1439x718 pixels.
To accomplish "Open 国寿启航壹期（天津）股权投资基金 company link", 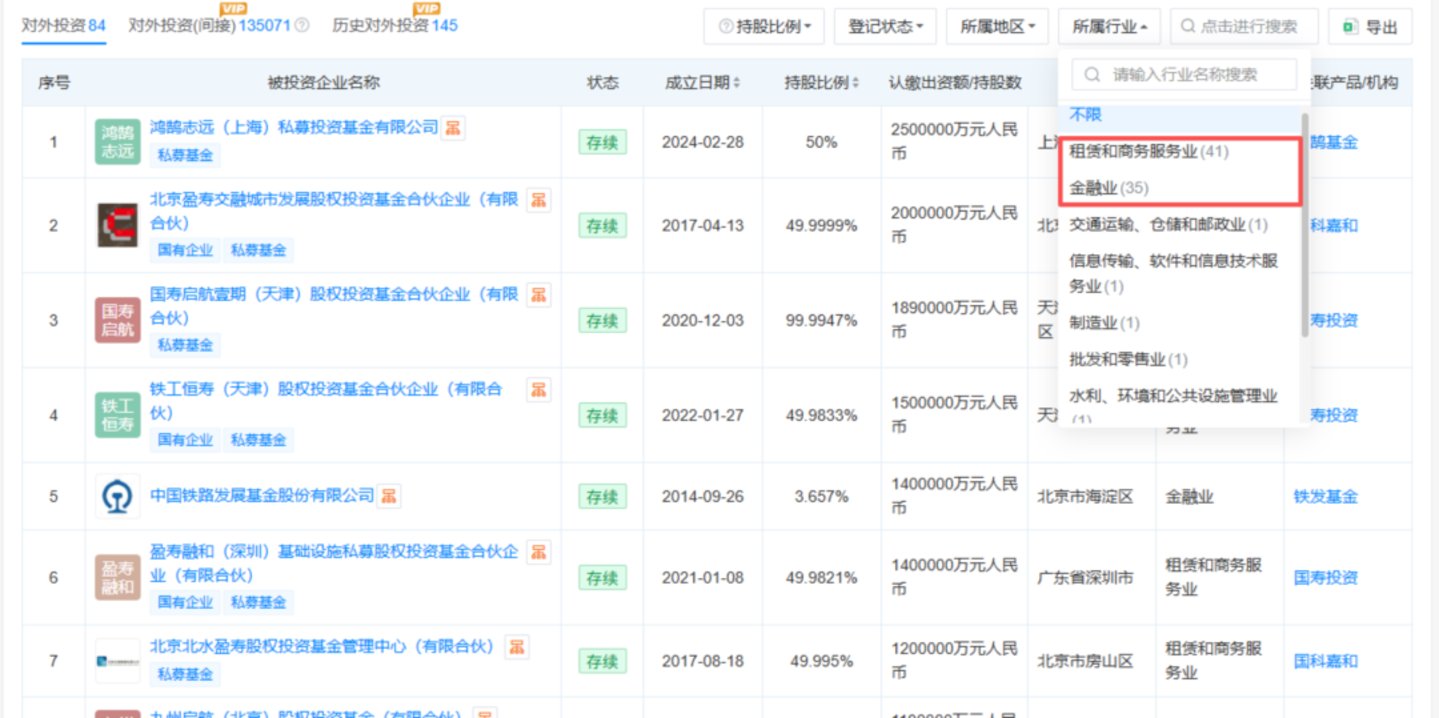I will pyautogui.click(x=334, y=305).
